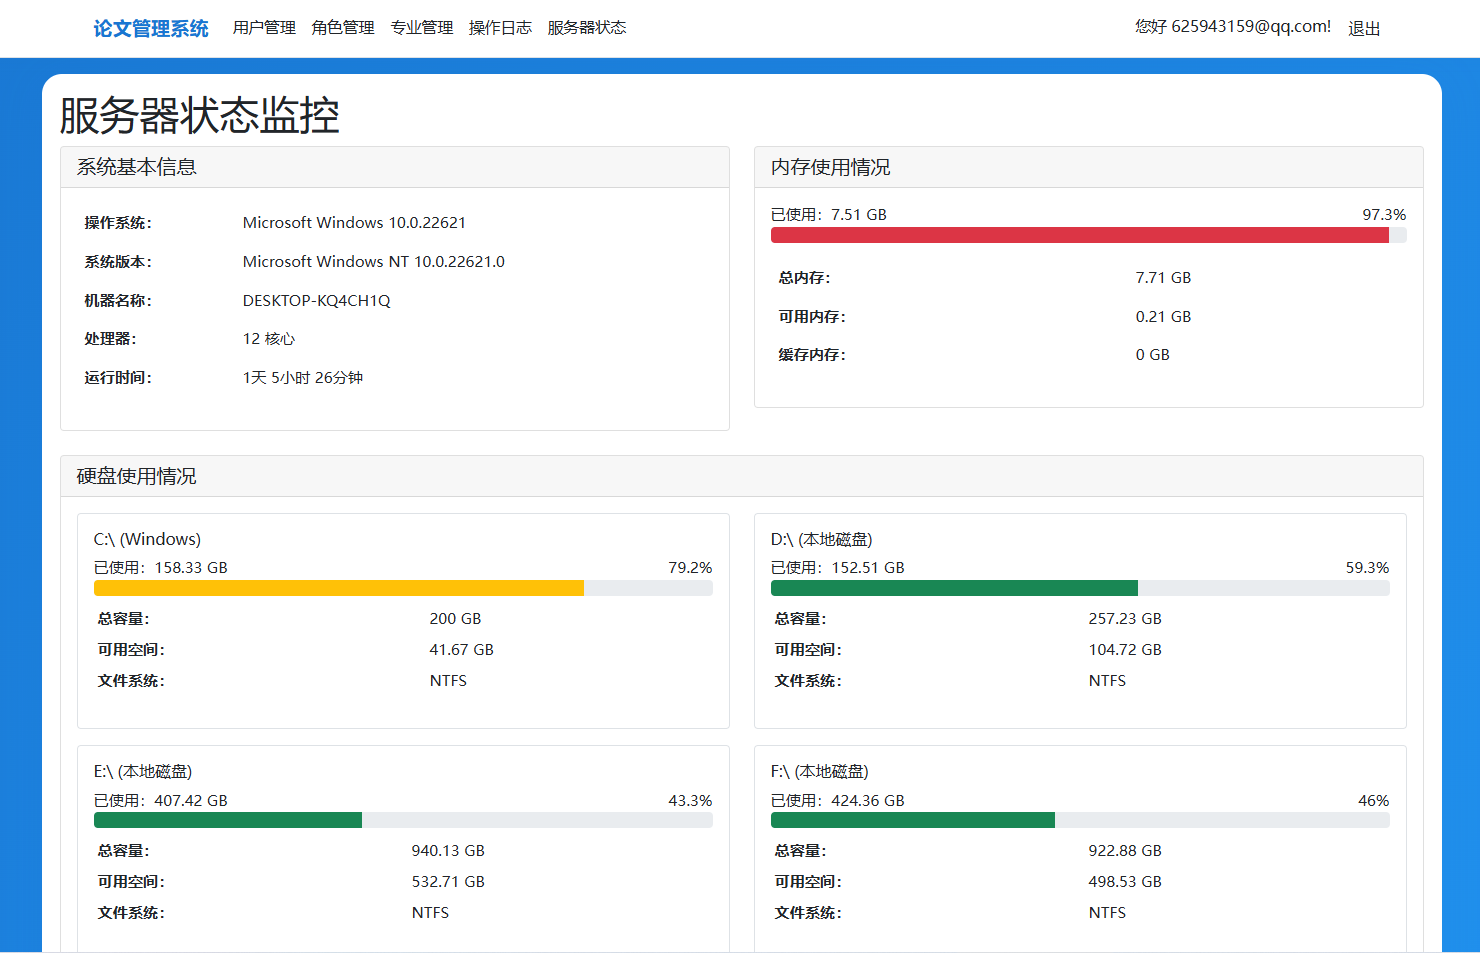Click the 系统版本 label
Image resolution: width=1480 pixels, height=953 pixels.
pos(118,262)
